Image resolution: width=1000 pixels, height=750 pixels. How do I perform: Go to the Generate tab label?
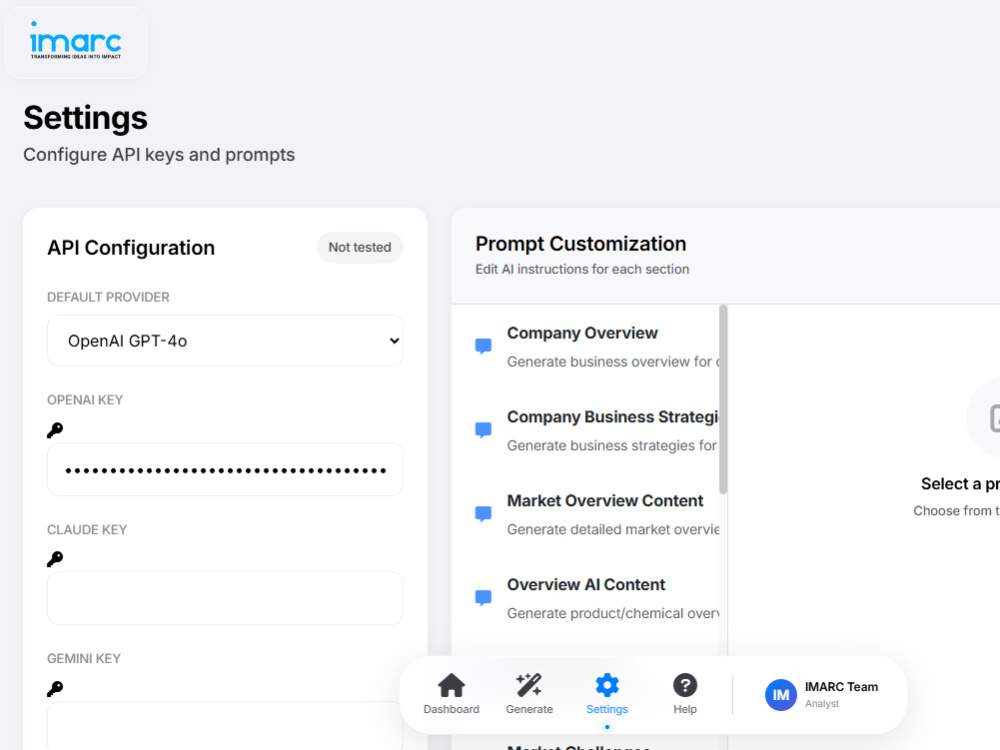[529, 709]
